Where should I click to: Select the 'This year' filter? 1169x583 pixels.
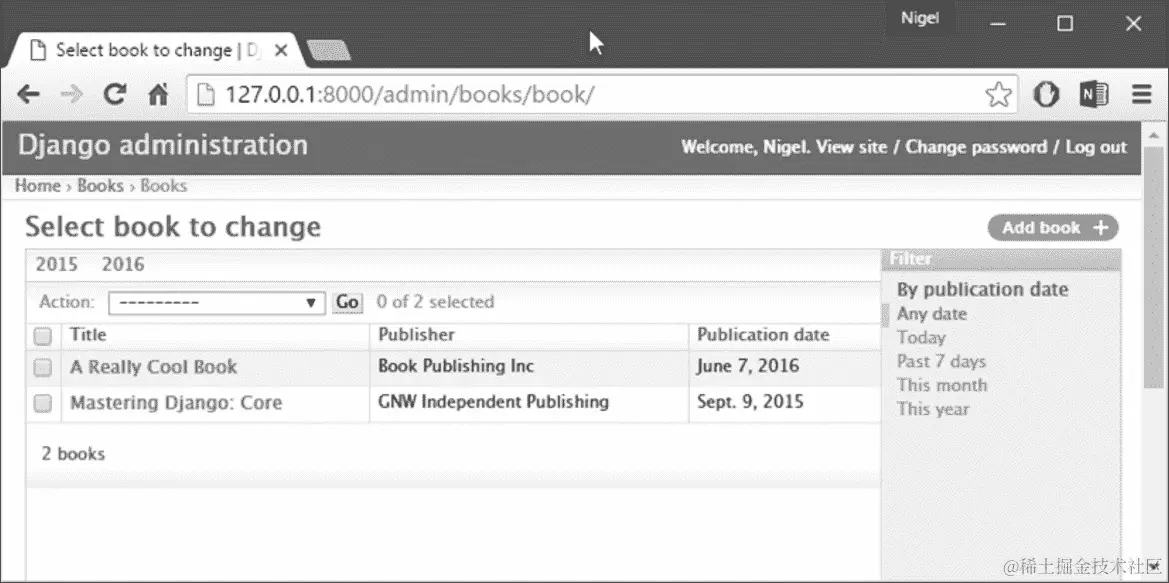(x=933, y=409)
